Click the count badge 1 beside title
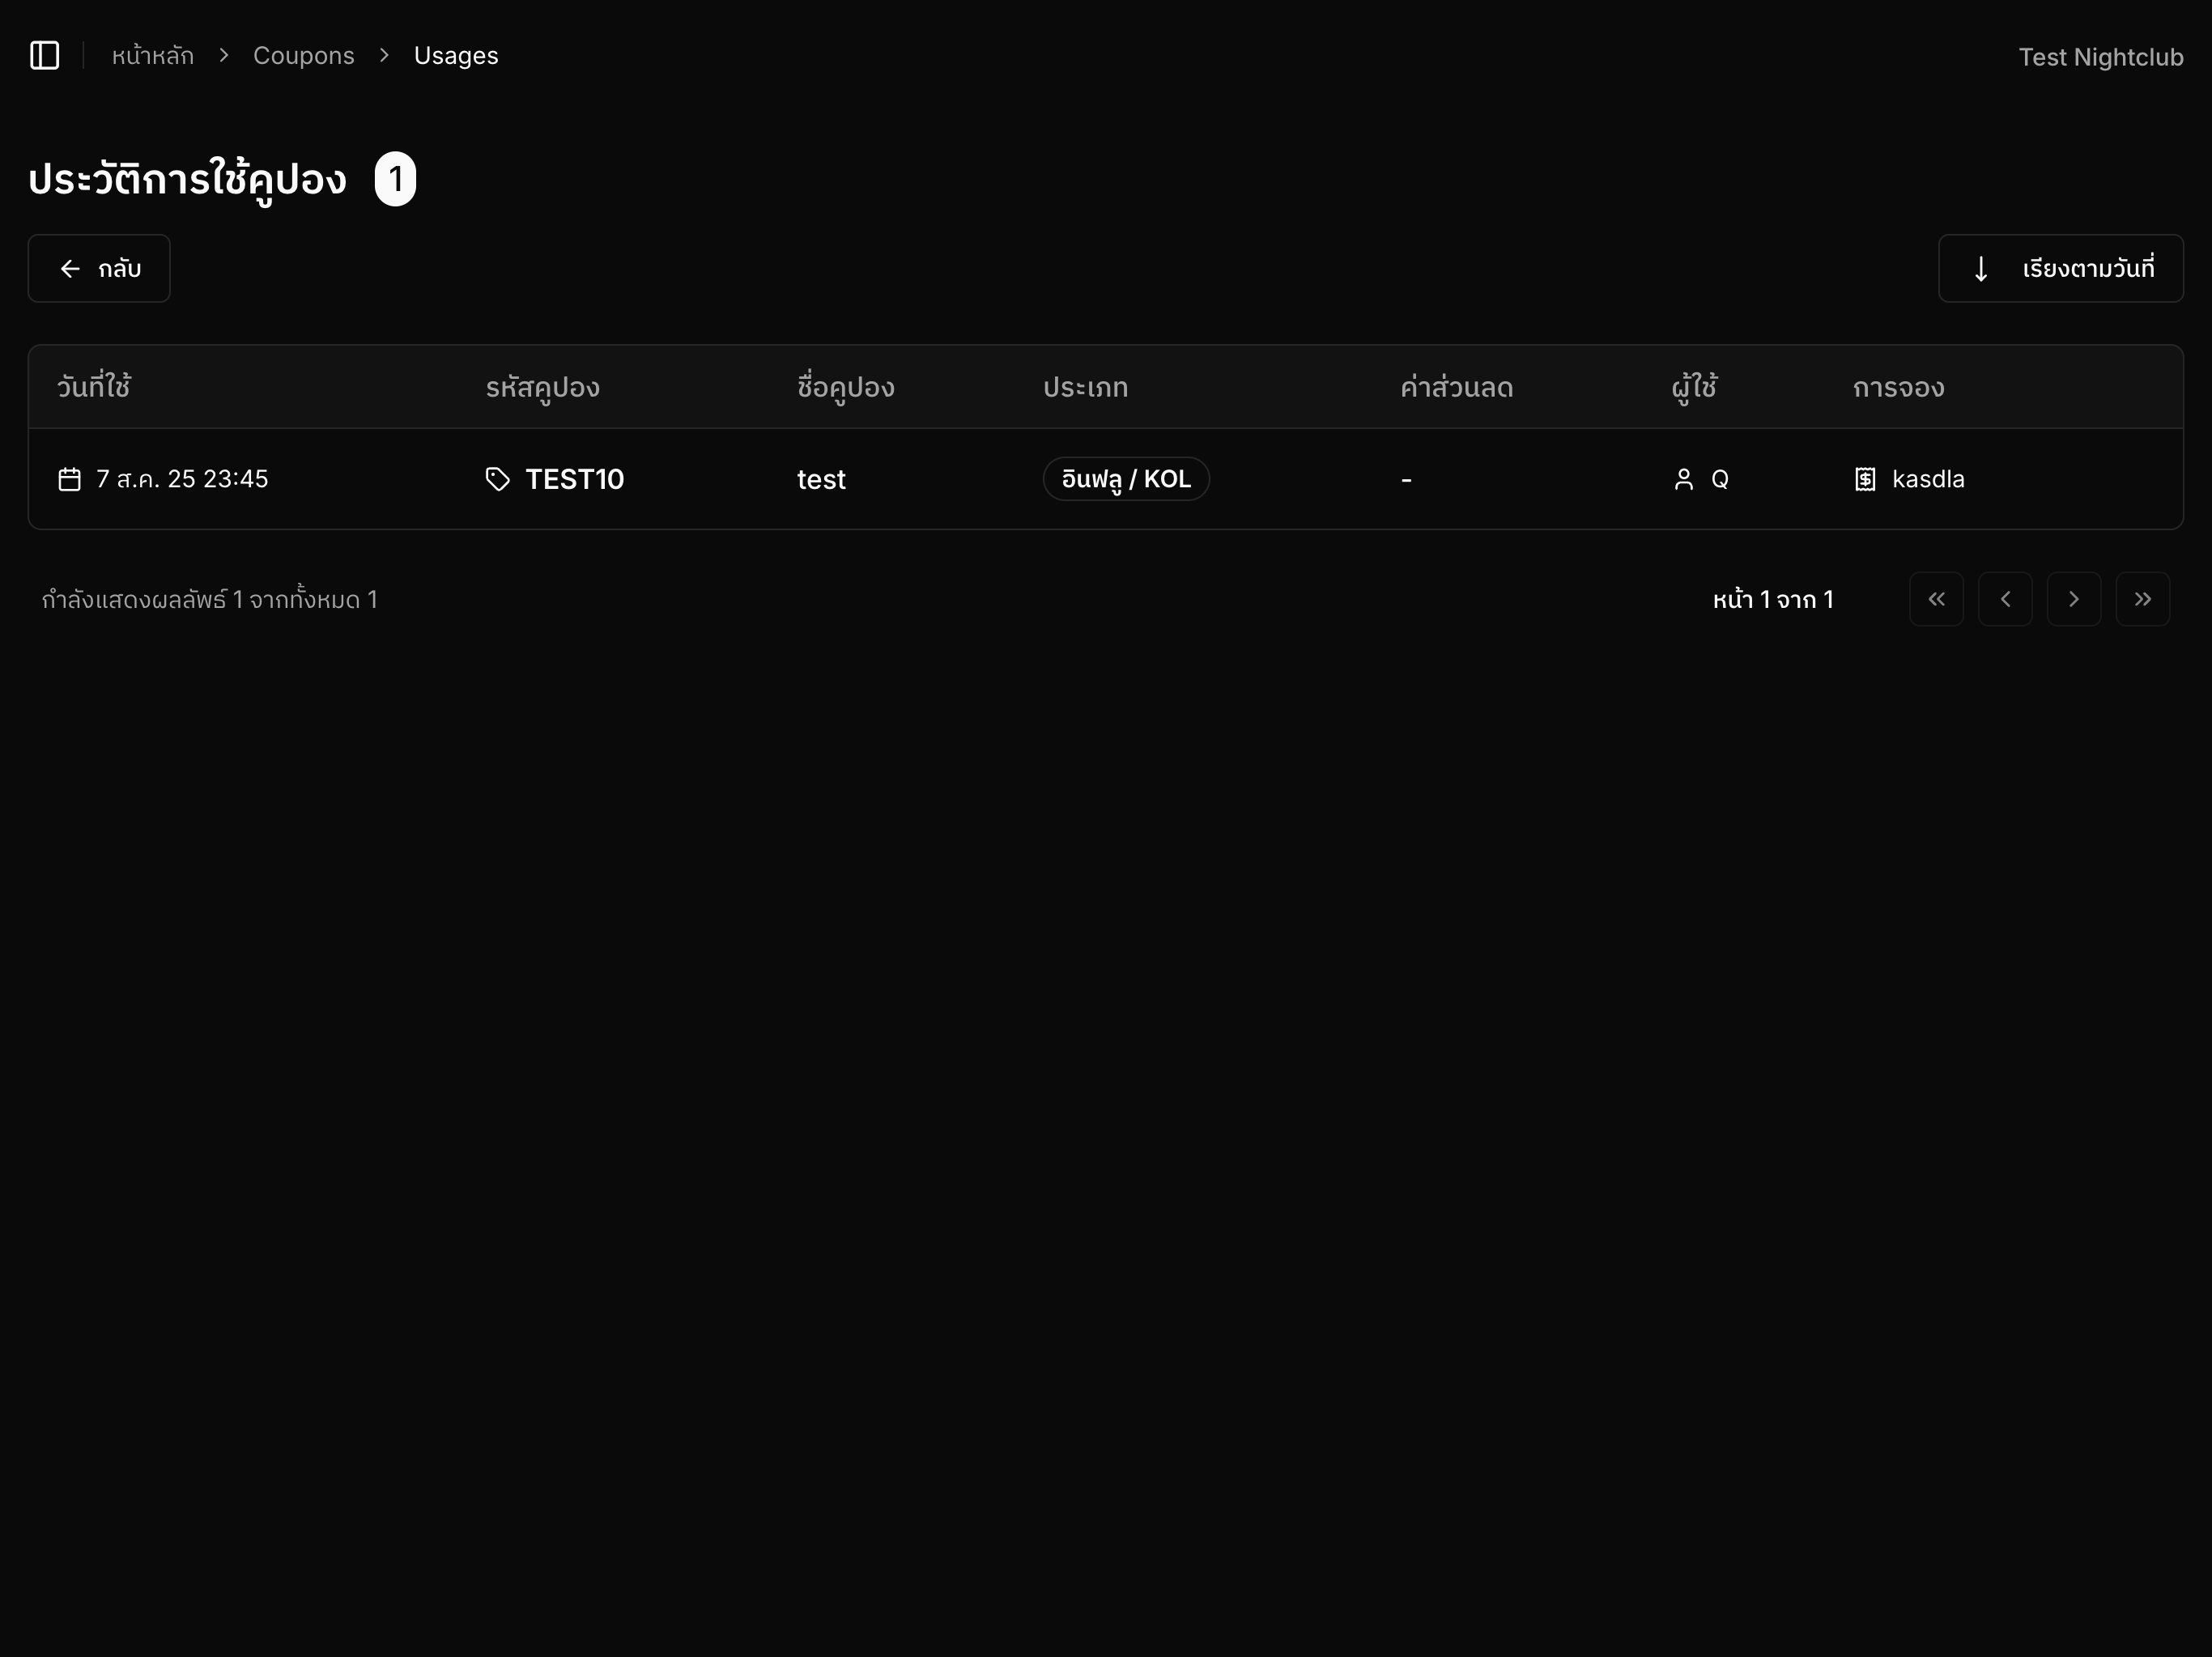The width and height of the screenshot is (2212, 1657). pyautogui.click(x=395, y=179)
